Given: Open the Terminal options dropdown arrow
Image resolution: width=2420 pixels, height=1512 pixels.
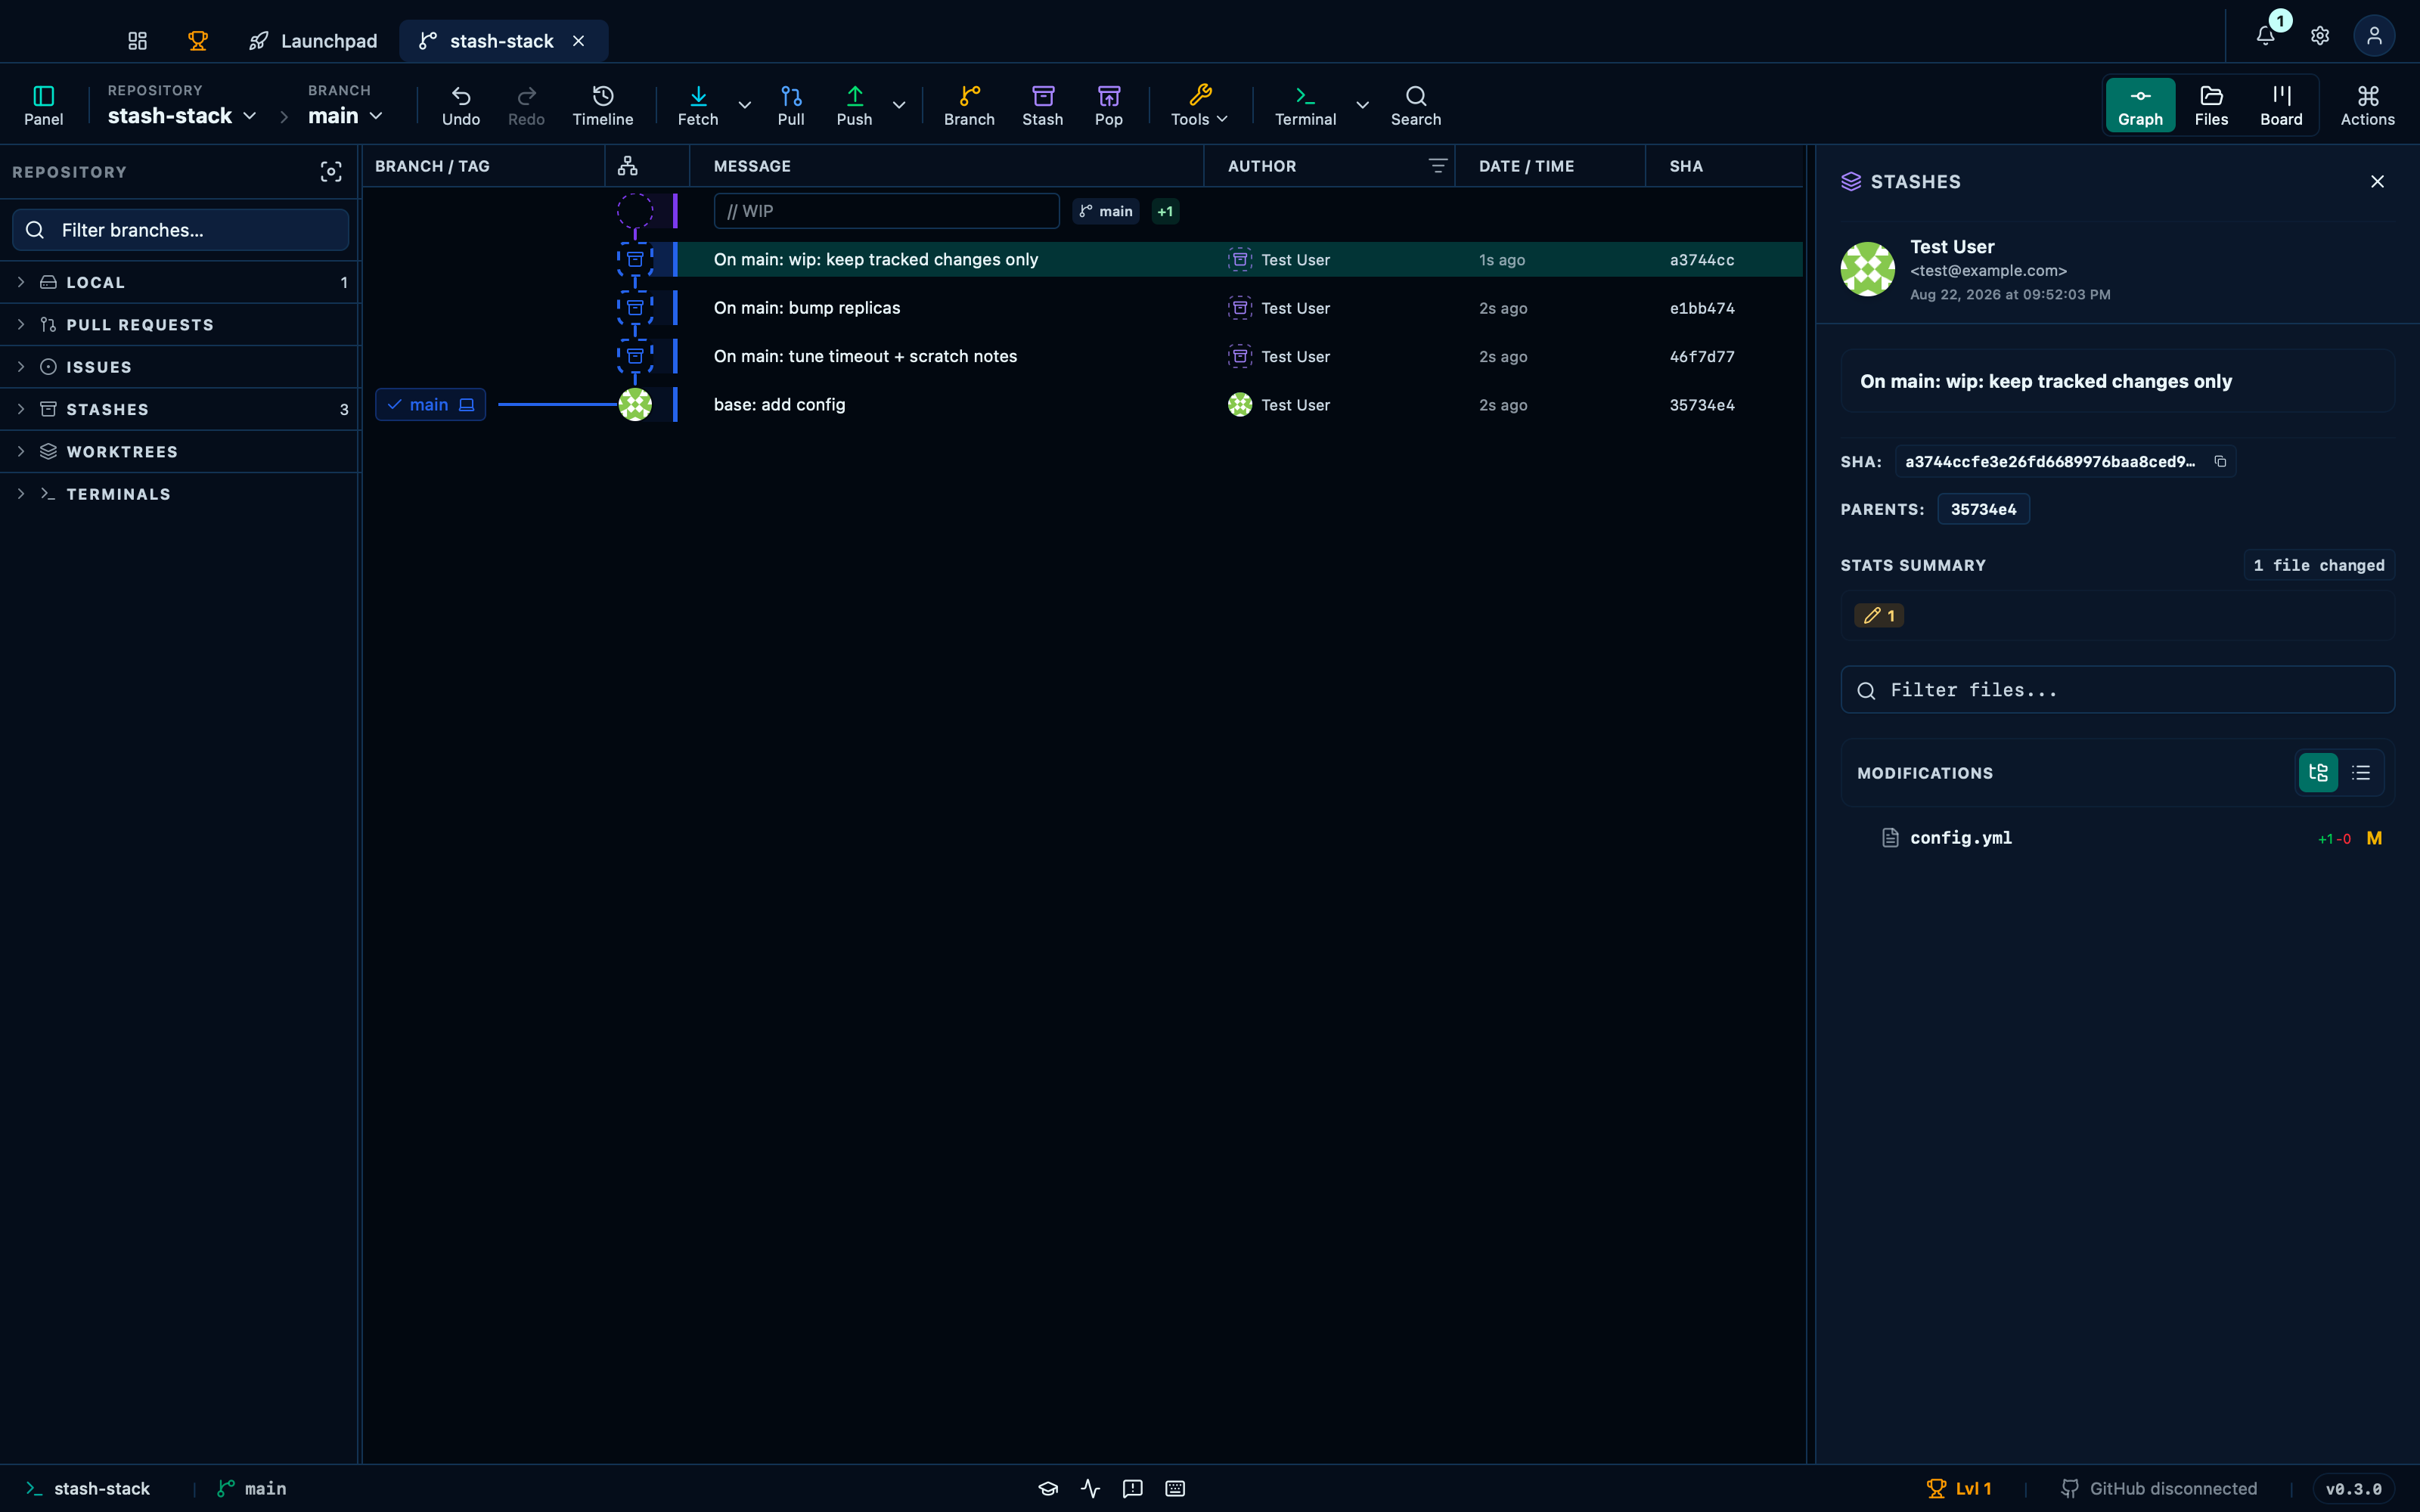Looking at the screenshot, I should pos(1362,105).
